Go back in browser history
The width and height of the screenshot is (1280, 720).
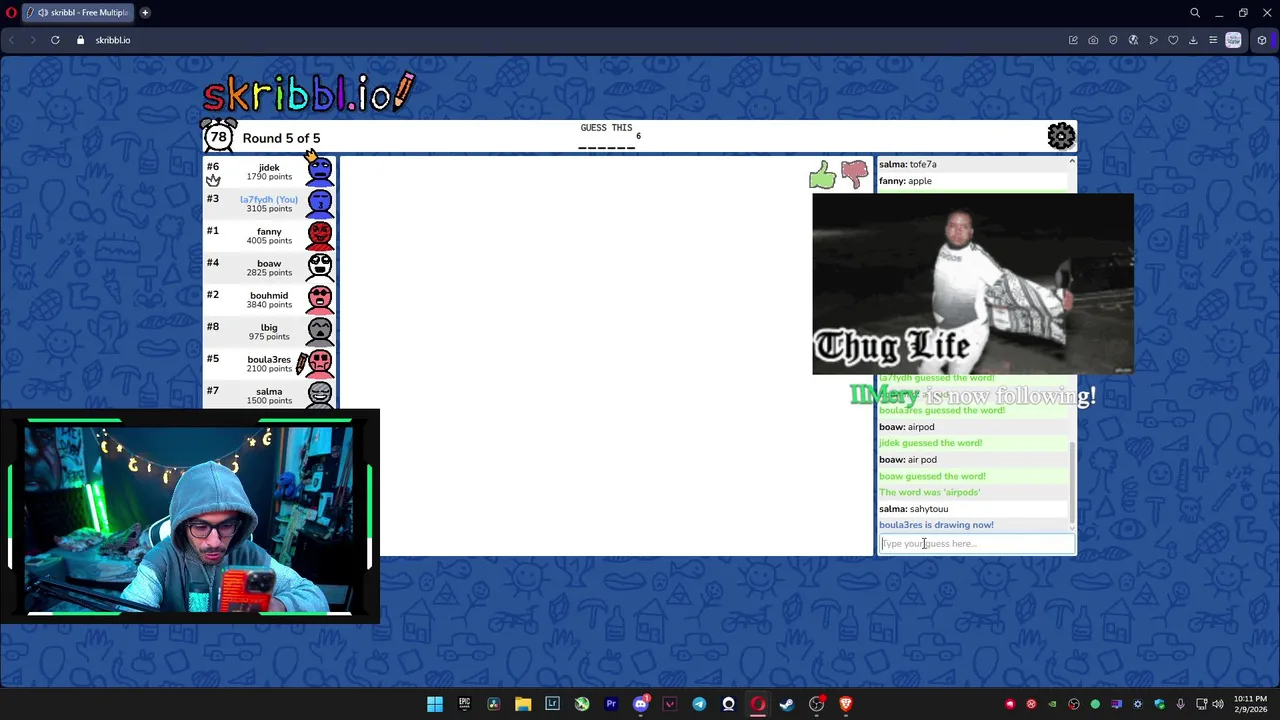coord(11,40)
